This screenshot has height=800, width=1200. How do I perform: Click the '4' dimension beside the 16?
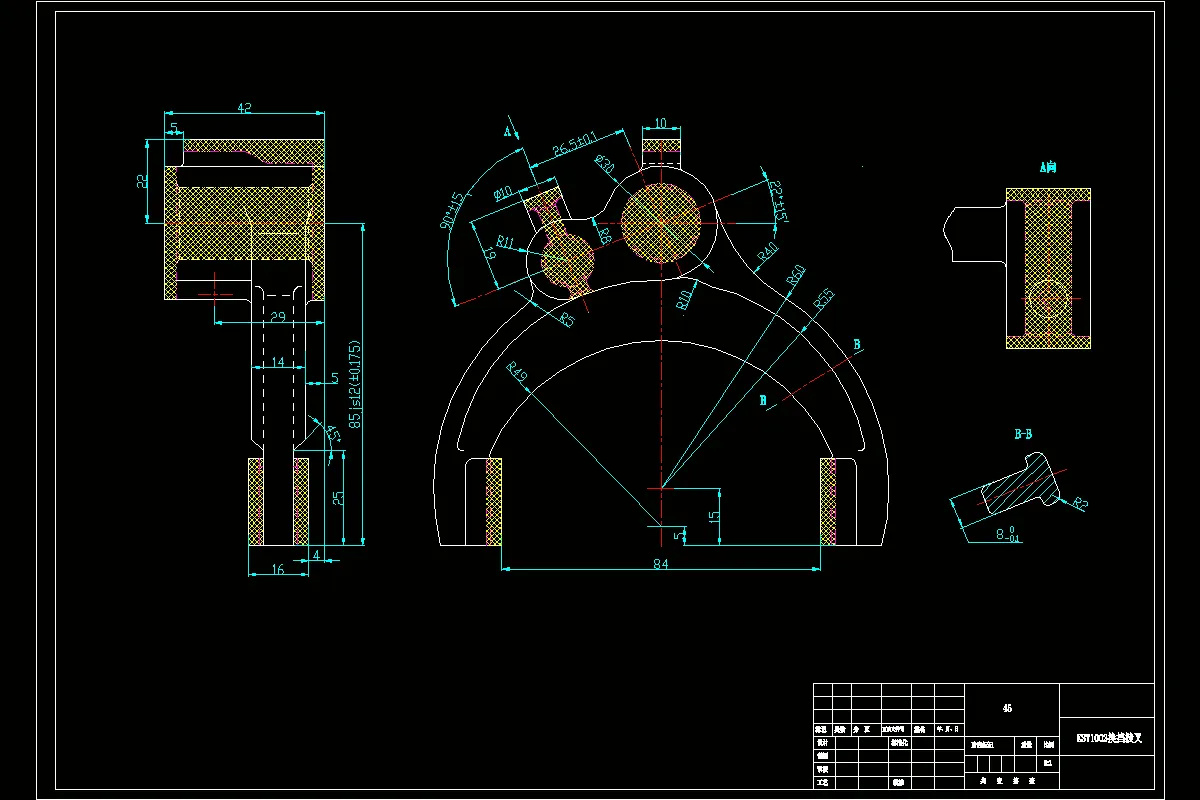(x=316, y=554)
